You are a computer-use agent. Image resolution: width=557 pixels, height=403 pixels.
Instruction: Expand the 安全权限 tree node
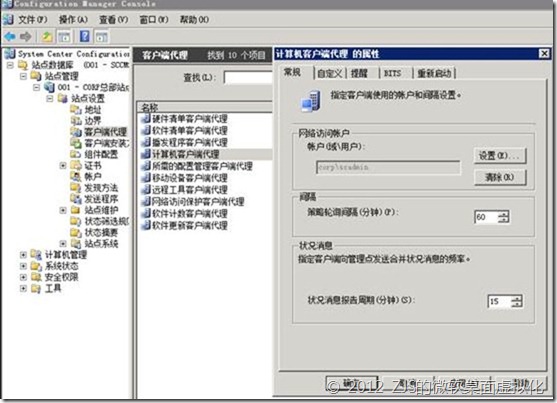coord(23,277)
